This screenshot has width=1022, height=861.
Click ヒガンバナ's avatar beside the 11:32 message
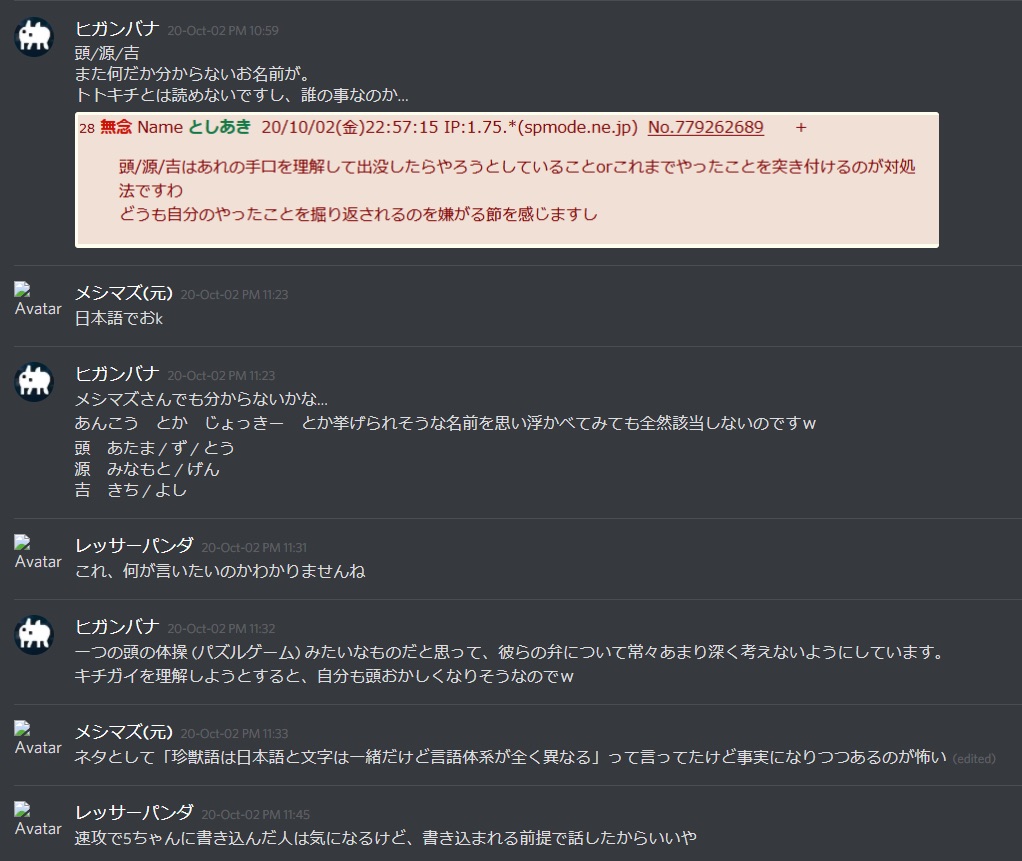point(34,635)
